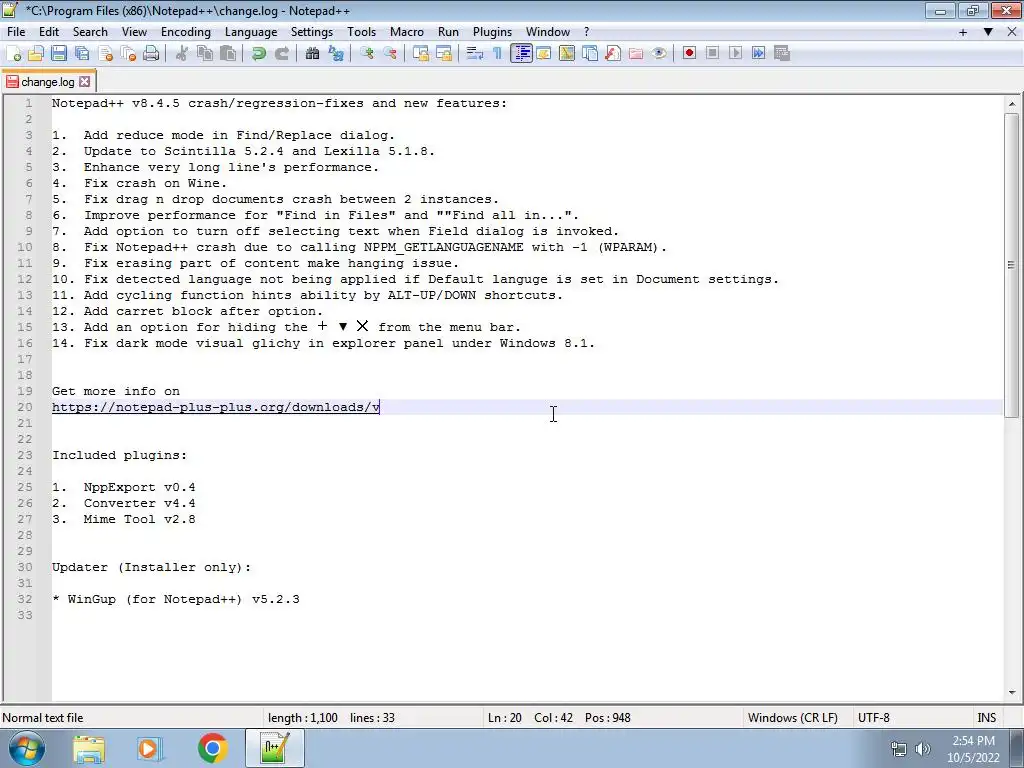Toggle monitoring with the eye icon

(x=659, y=54)
